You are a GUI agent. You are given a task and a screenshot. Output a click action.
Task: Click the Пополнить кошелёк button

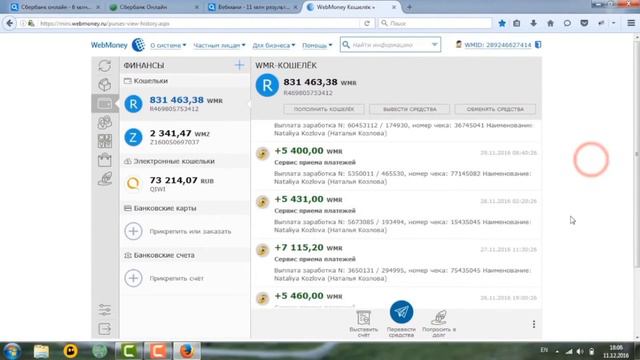click(324, 109)
